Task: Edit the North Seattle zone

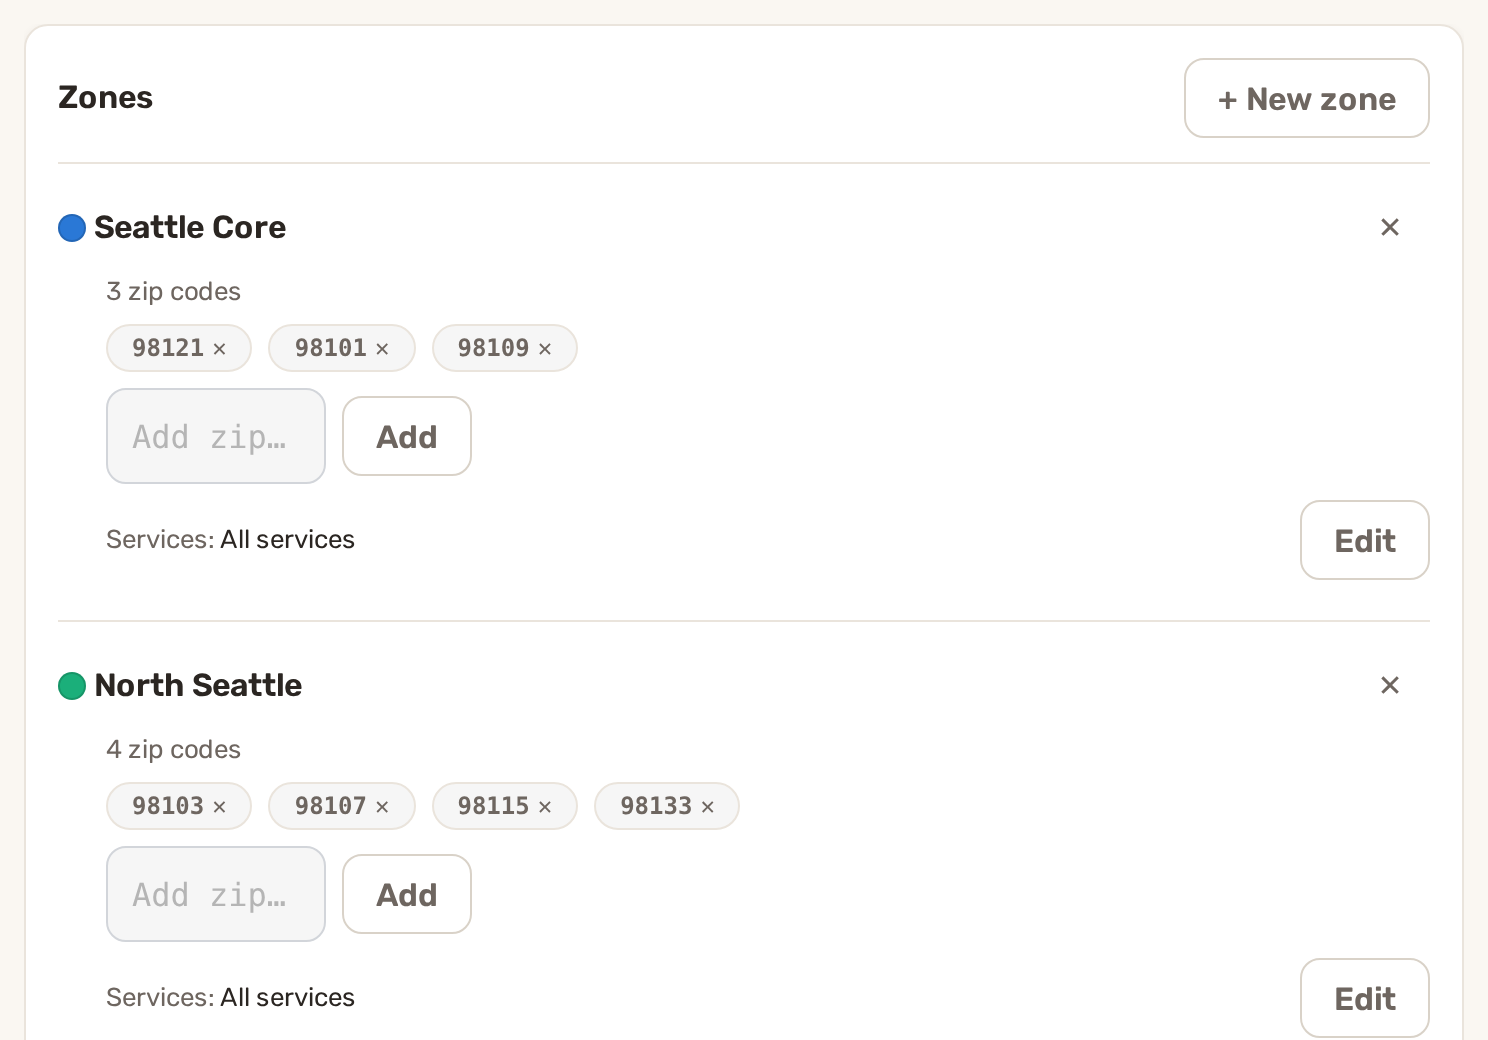Action: [1365, 998]
